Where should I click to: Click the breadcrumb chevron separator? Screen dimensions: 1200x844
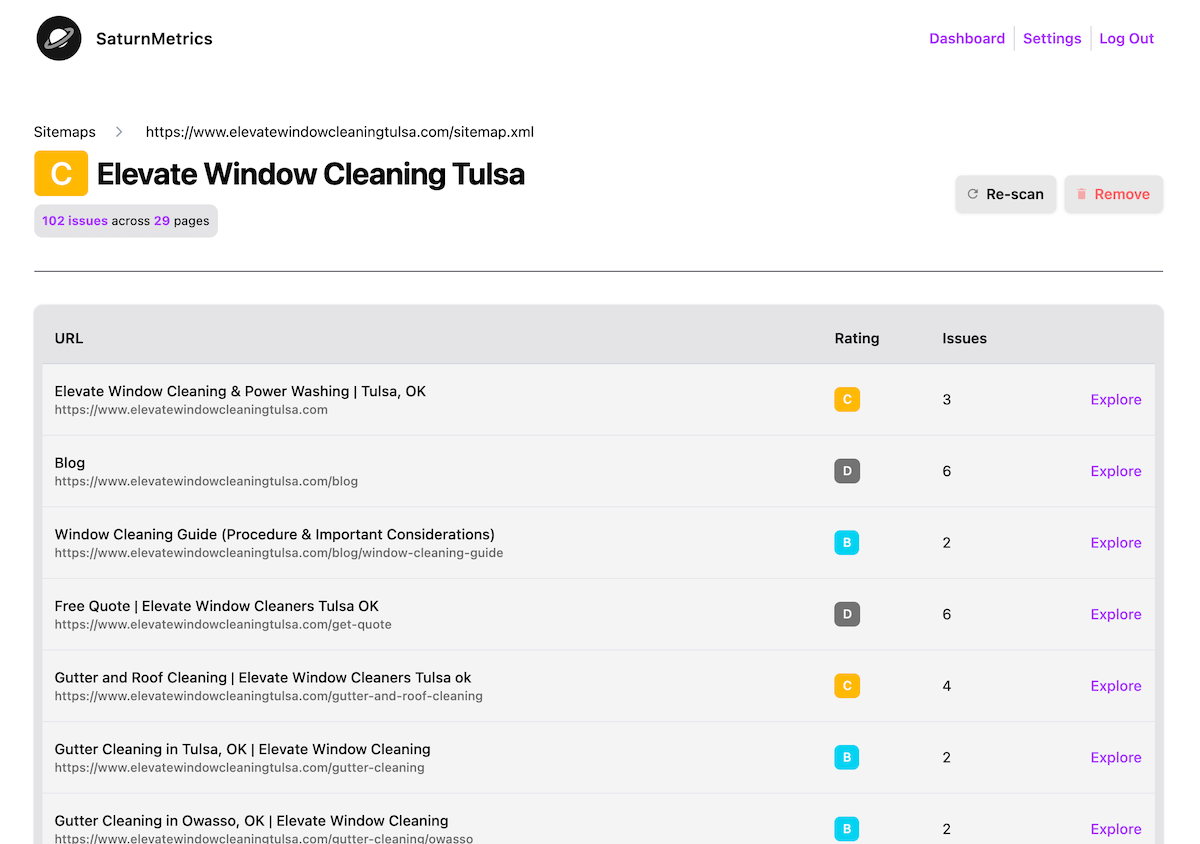click(x=119, y=132)
